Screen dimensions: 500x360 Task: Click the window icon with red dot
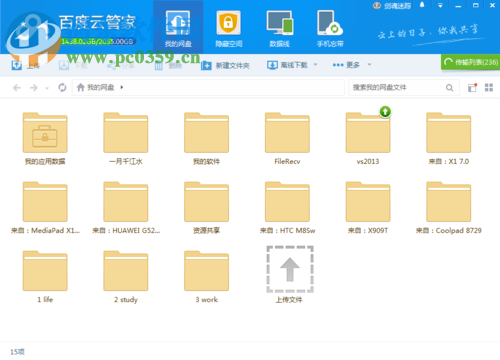(472, 88)
